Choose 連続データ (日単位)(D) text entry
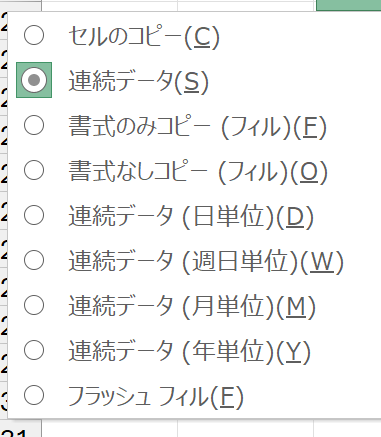Screen dimensions: 381x437 tap(191, 217)
